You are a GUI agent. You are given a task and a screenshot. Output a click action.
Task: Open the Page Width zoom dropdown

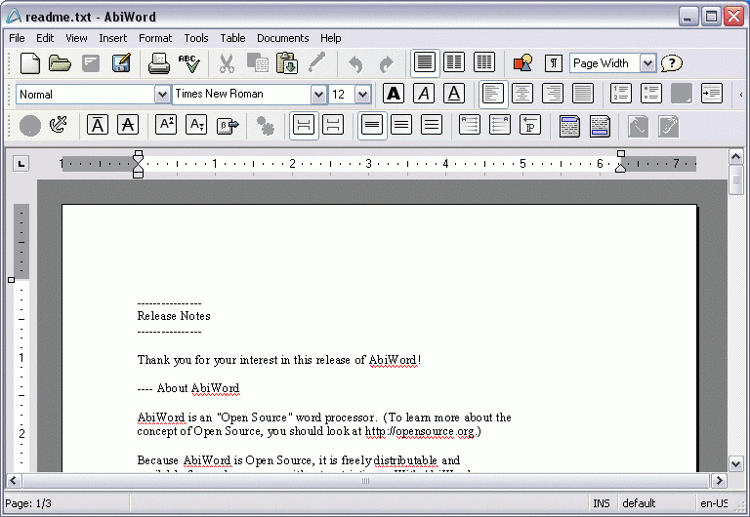(x=647, y=63)
